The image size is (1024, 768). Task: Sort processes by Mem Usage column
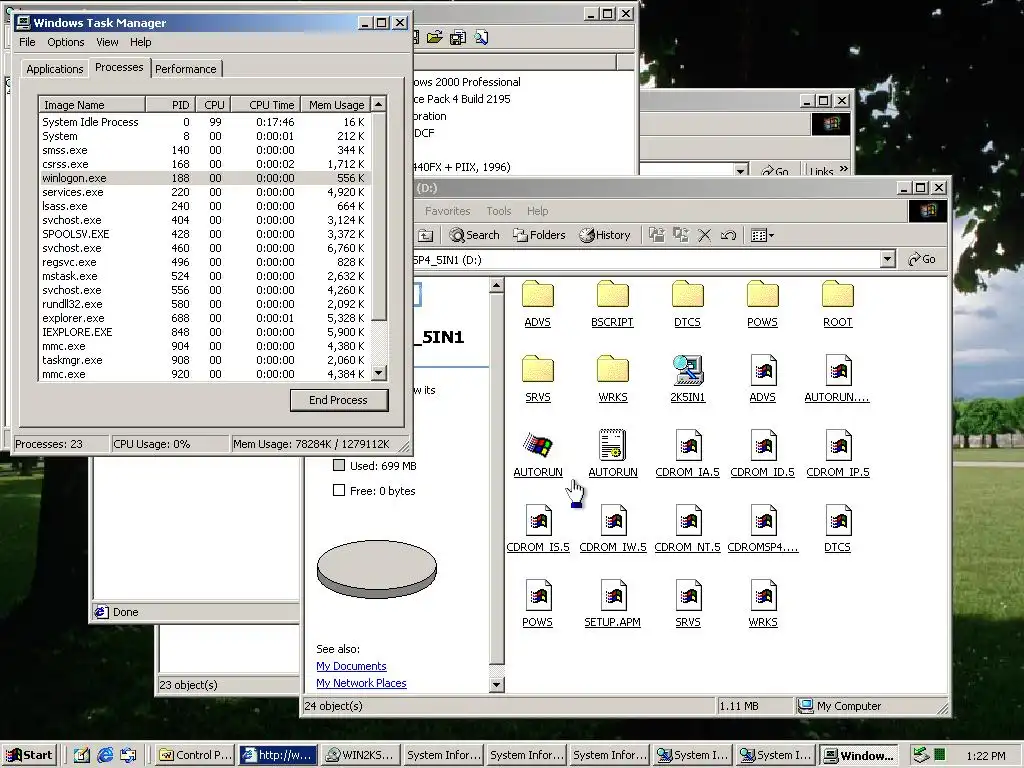coord(336,104)
